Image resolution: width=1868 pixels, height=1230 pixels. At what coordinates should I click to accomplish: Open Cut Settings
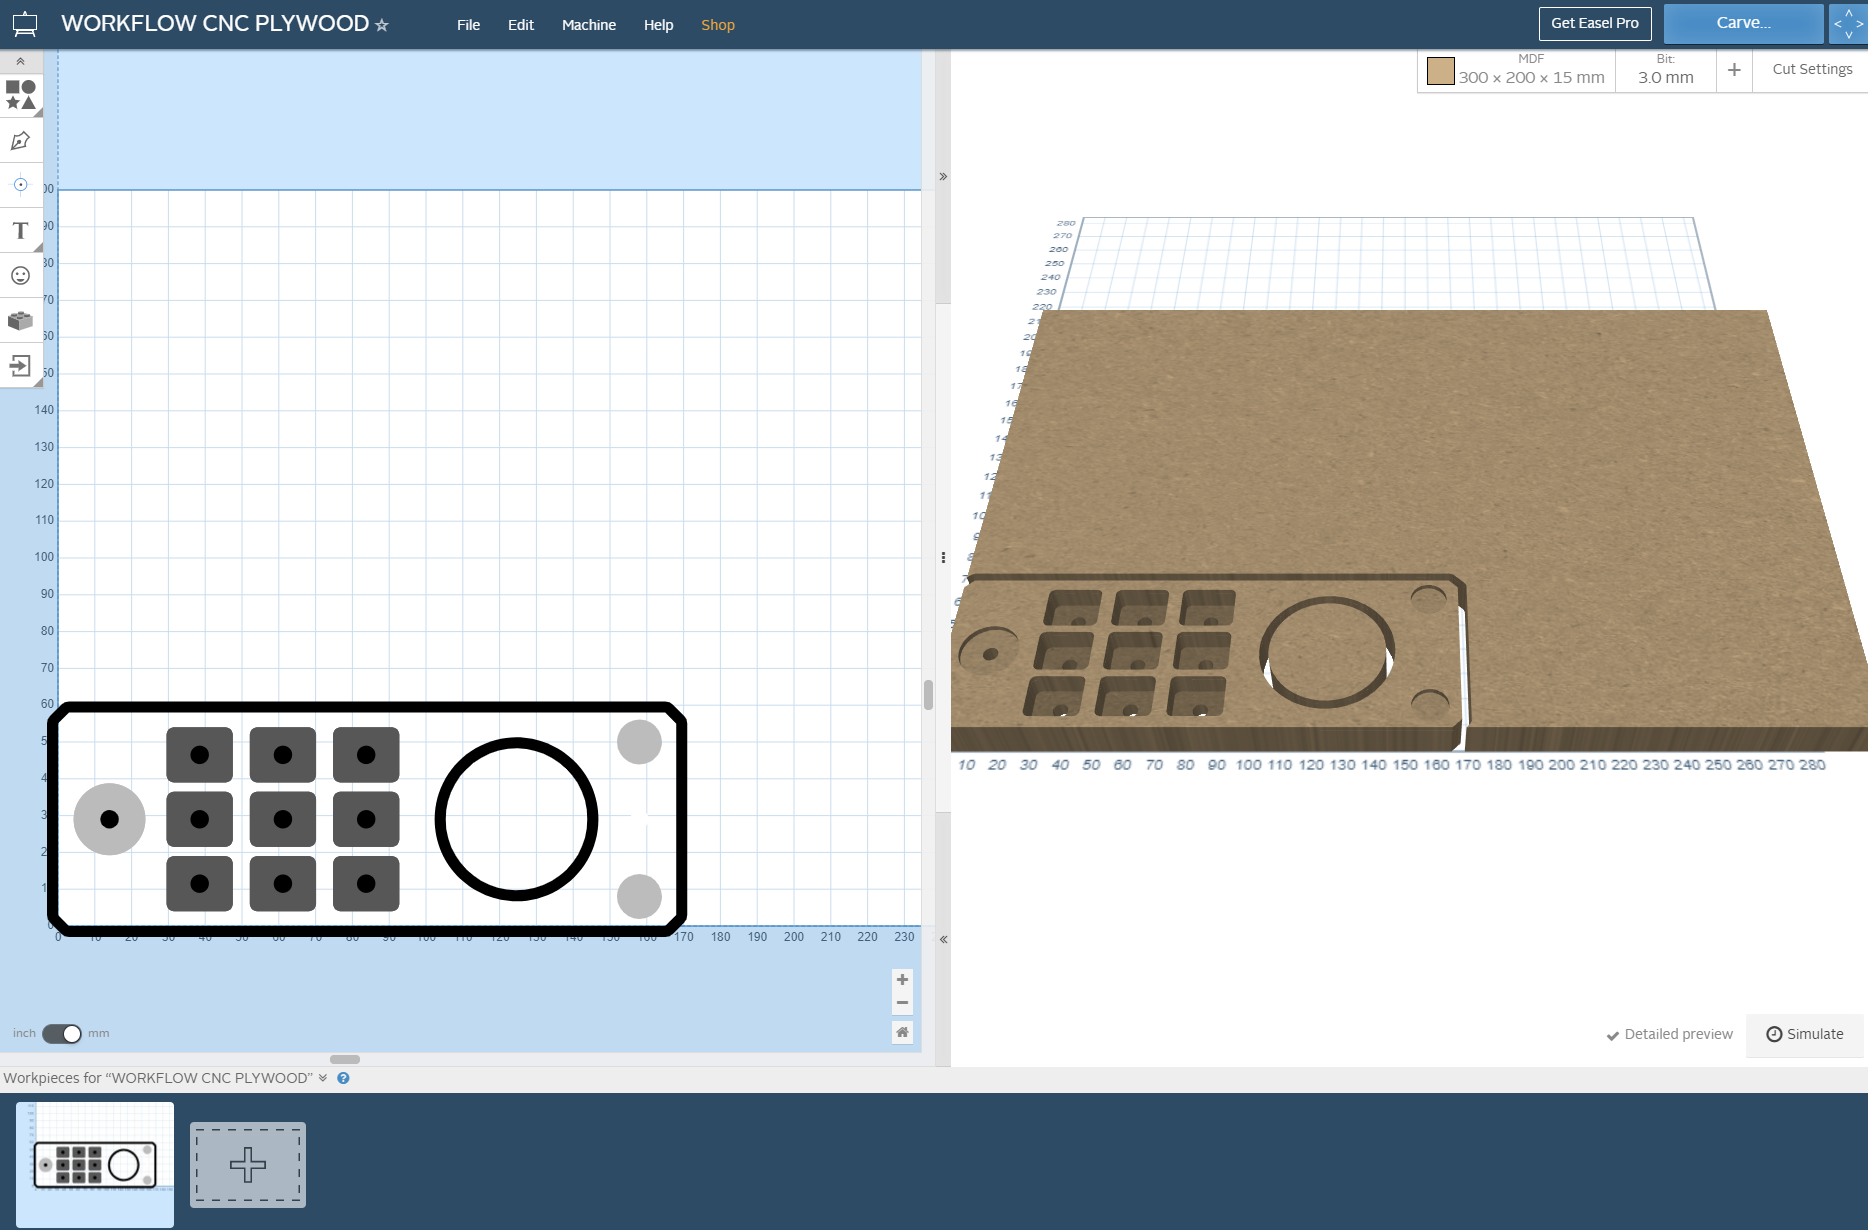point(1810,68)
